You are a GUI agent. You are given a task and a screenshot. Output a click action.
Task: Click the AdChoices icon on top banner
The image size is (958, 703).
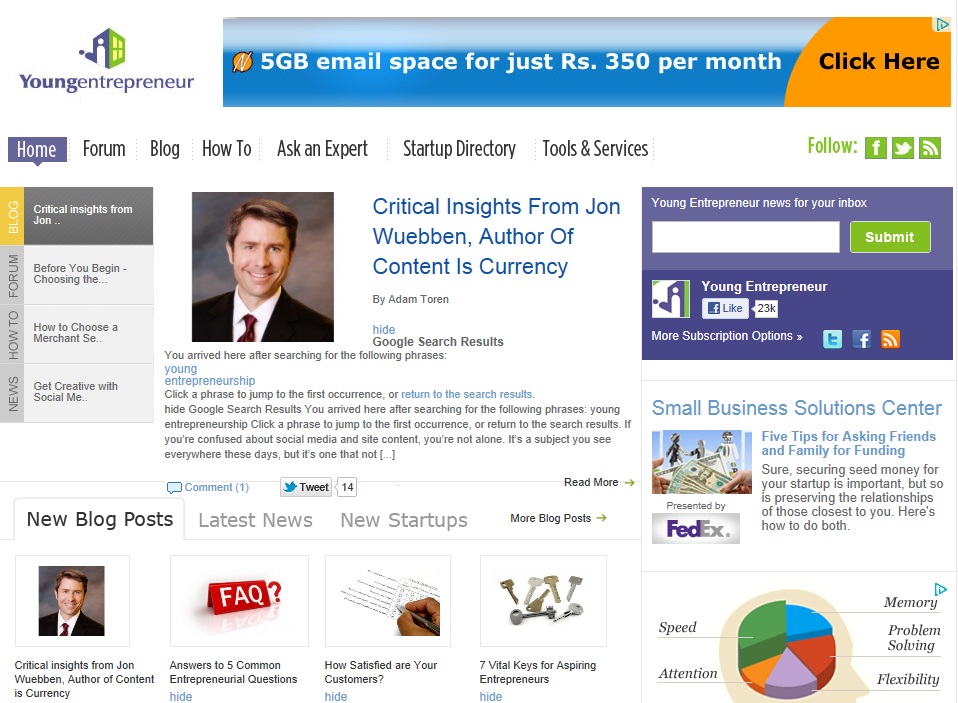(943, 24)
